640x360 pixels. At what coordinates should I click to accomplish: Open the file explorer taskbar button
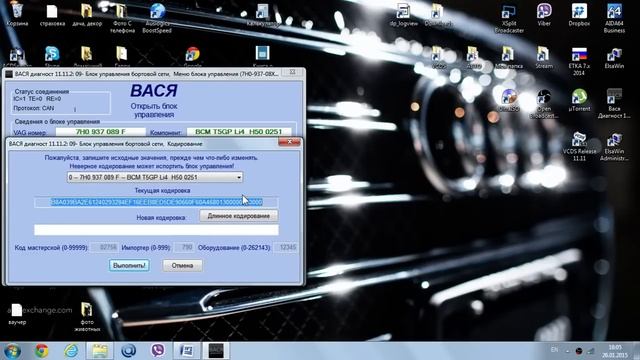[100, 351]
